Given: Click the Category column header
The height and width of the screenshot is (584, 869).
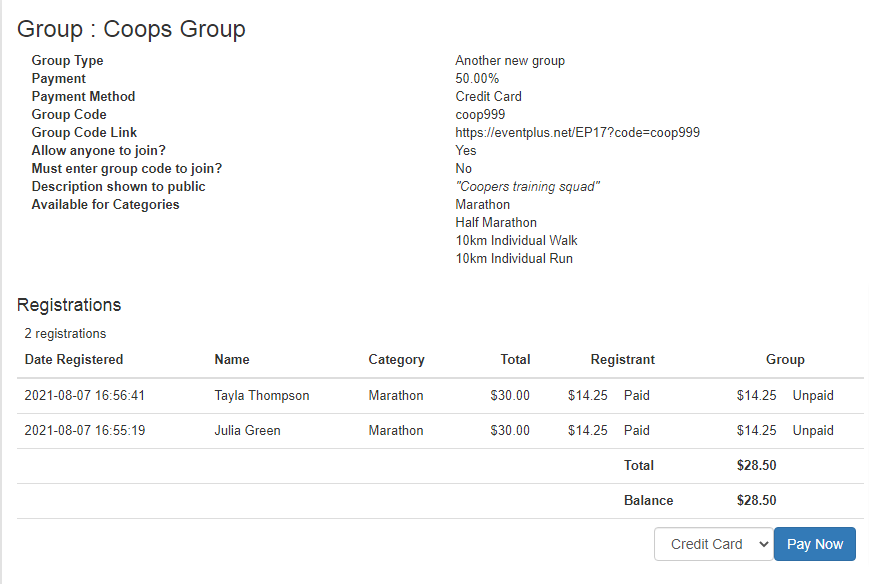Looking at the screenshot, I should pyautogui.click(x=396, y=359).
